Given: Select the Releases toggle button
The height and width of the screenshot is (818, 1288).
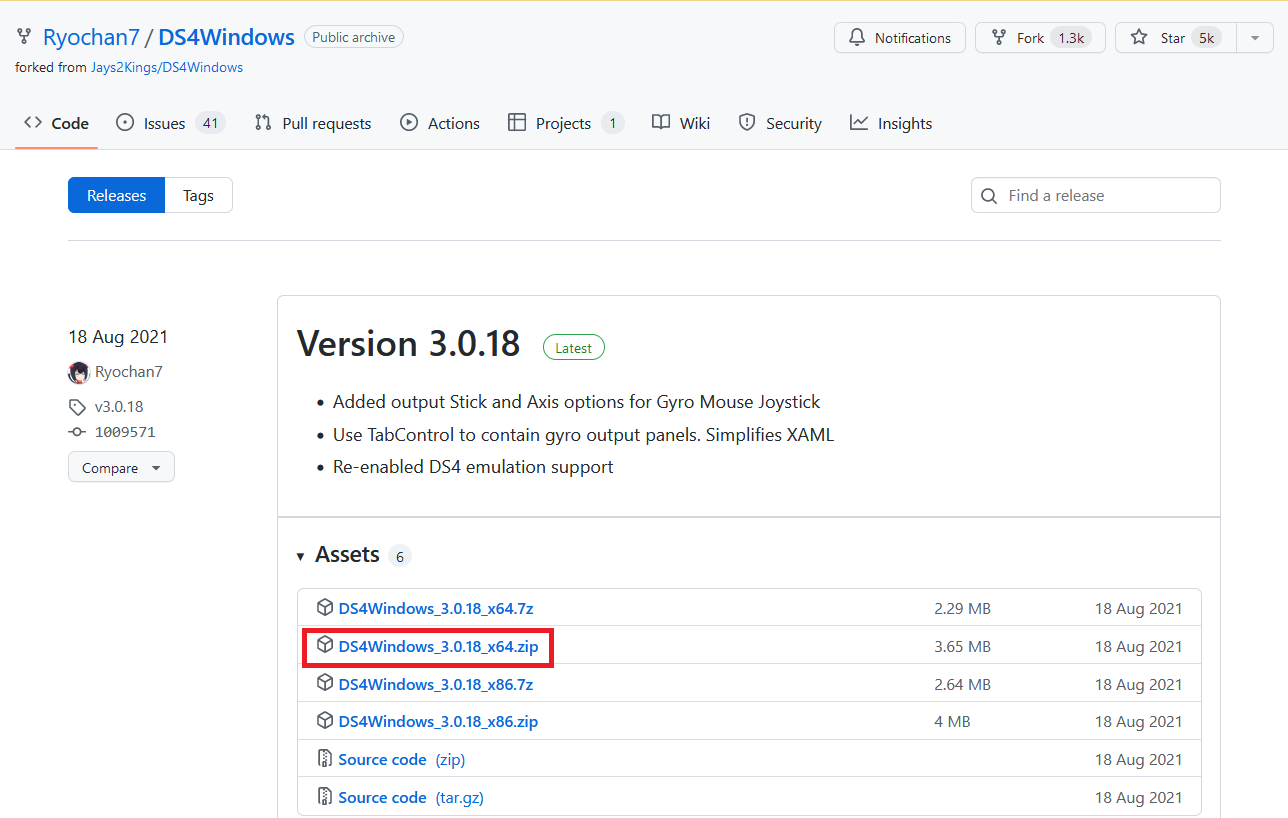Looking at the screenshot, I should point(116,196).
